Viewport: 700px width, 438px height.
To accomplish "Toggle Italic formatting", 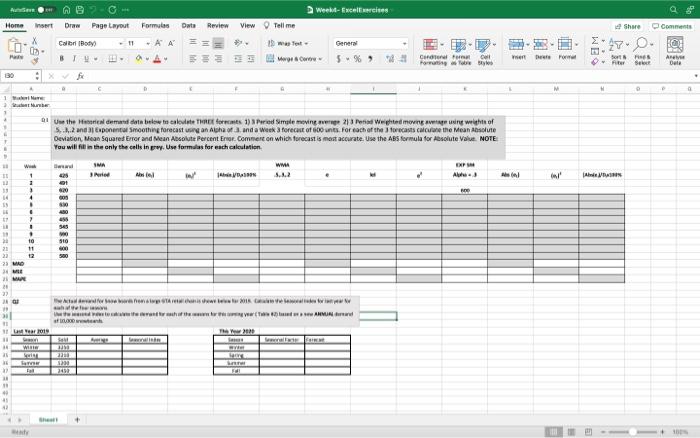I will pos(74,58).
